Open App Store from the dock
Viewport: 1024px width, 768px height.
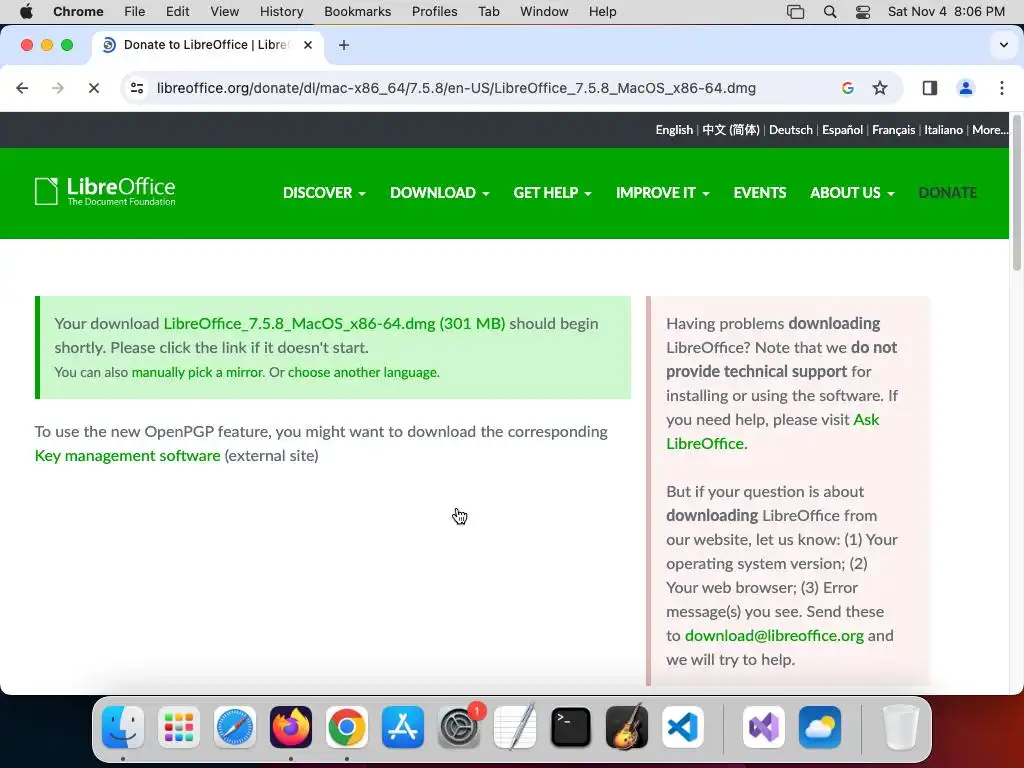pyautogui.click(x=403, y=728)
